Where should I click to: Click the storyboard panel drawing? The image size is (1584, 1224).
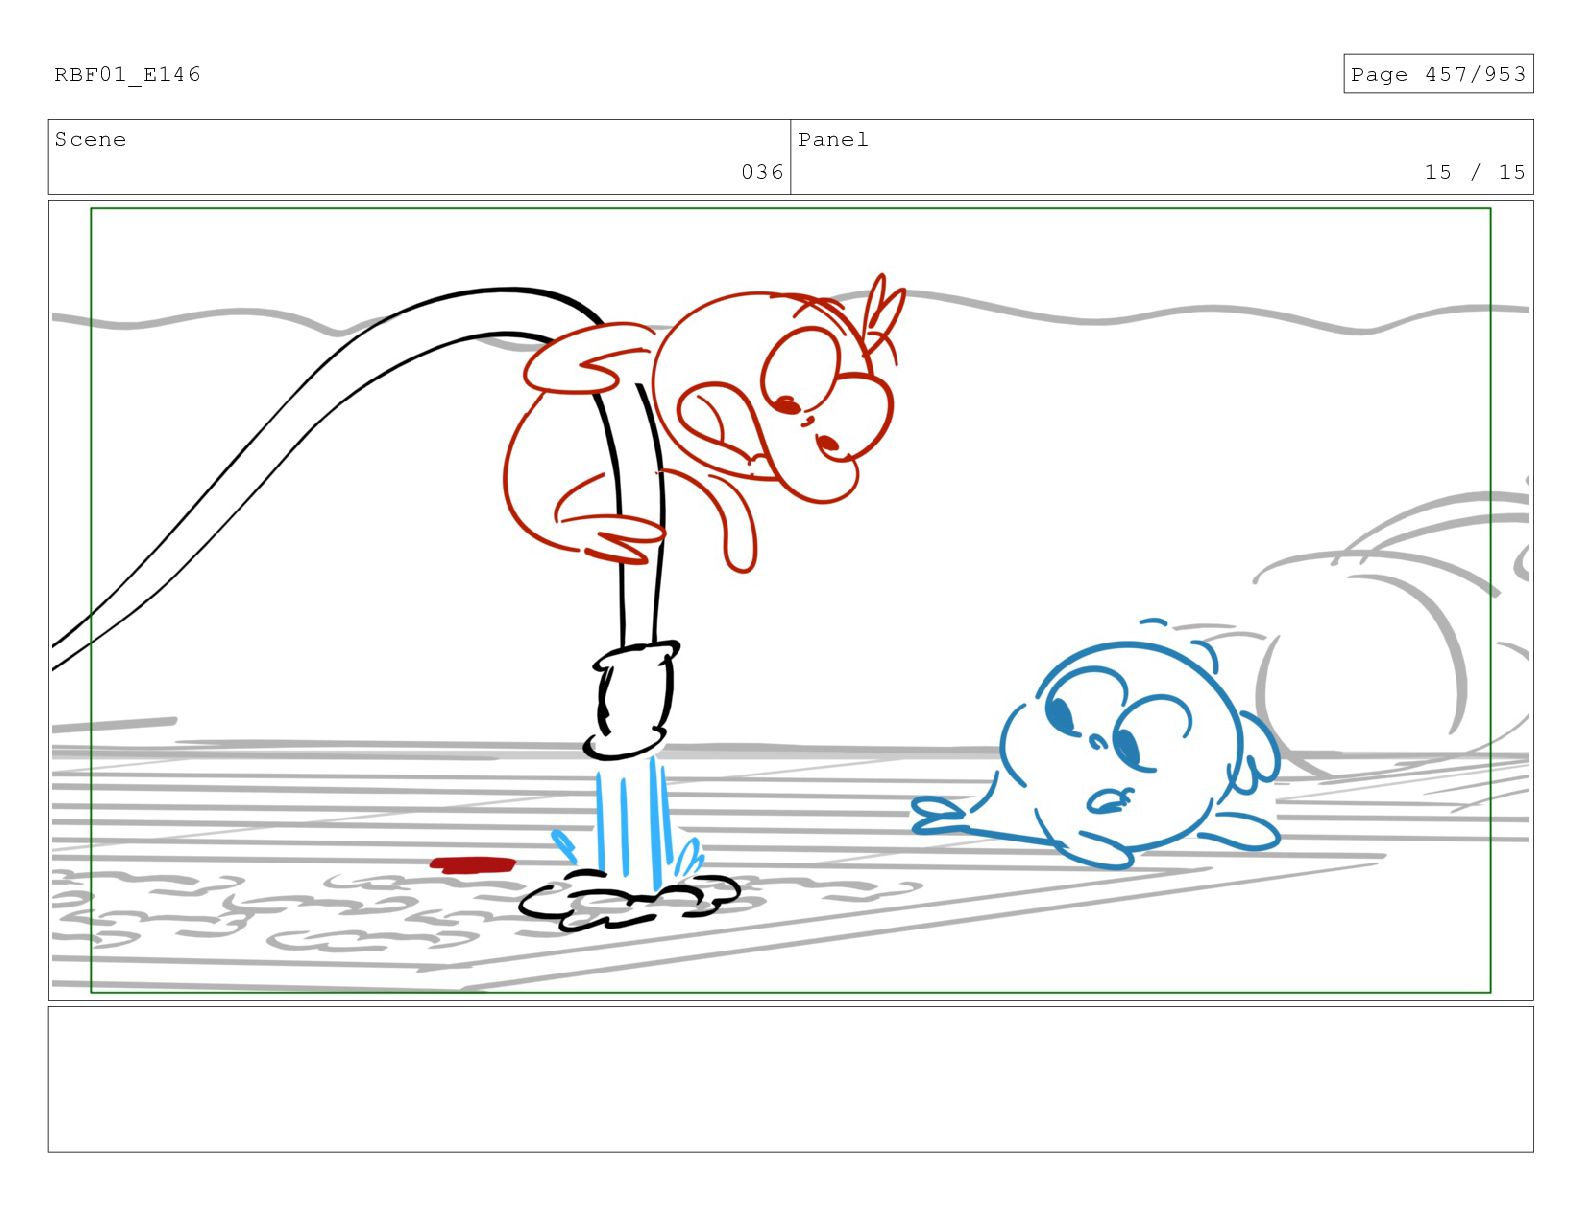(790, 600)
